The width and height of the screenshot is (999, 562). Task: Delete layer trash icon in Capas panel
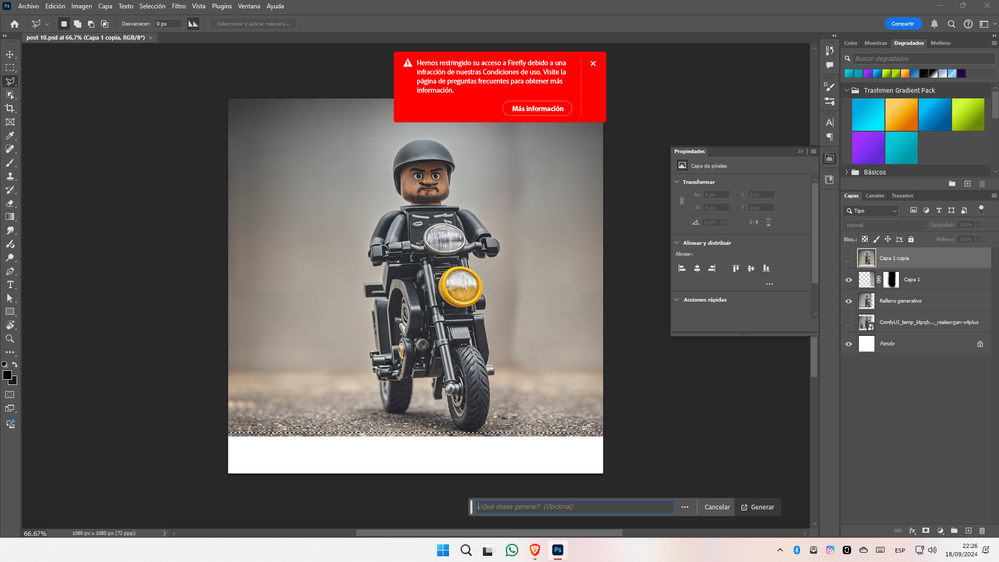pos(982,530)
